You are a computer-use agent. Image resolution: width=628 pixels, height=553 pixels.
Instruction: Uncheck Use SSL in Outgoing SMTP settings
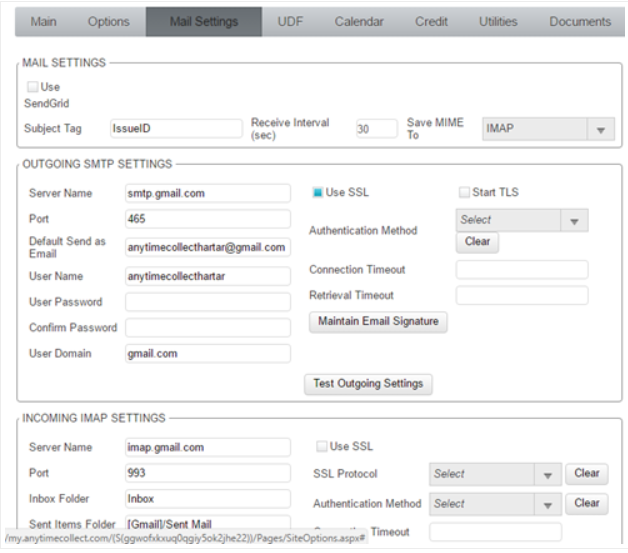318,192
